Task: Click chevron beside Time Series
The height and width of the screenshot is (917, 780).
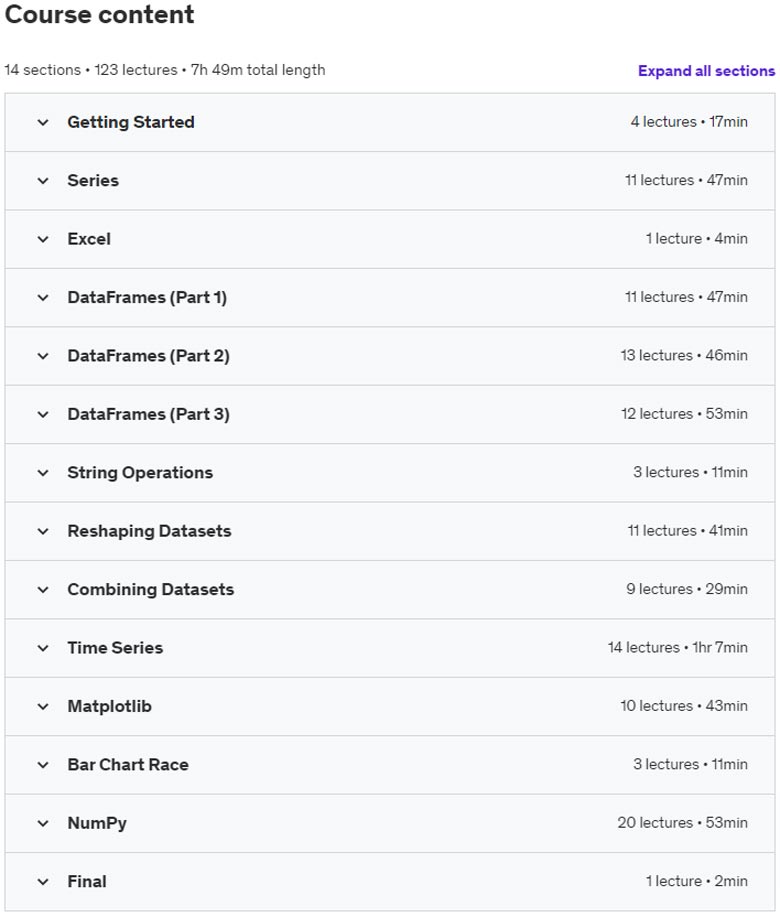Action: point(43,648)
